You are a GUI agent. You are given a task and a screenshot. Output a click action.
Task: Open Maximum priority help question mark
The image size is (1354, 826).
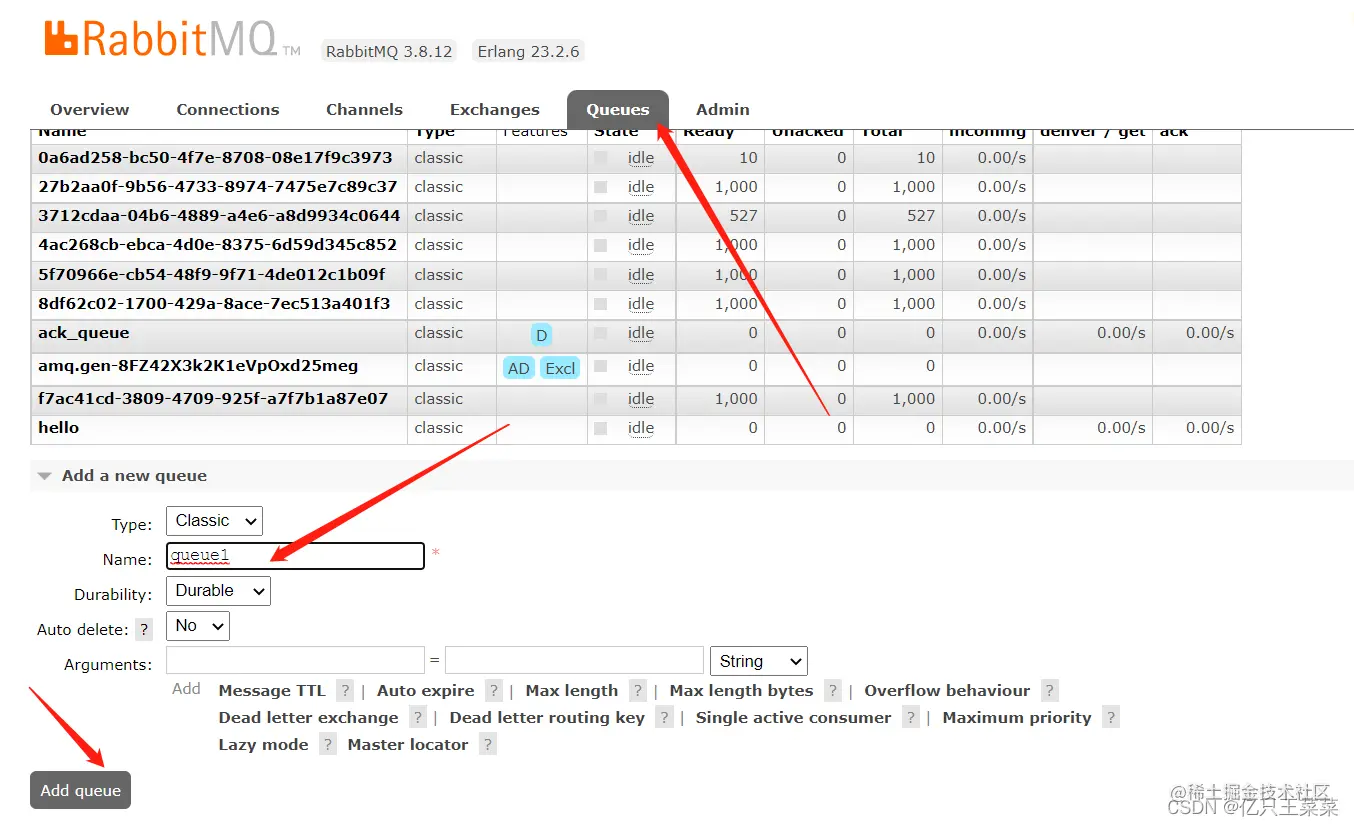click(1111, 718)
